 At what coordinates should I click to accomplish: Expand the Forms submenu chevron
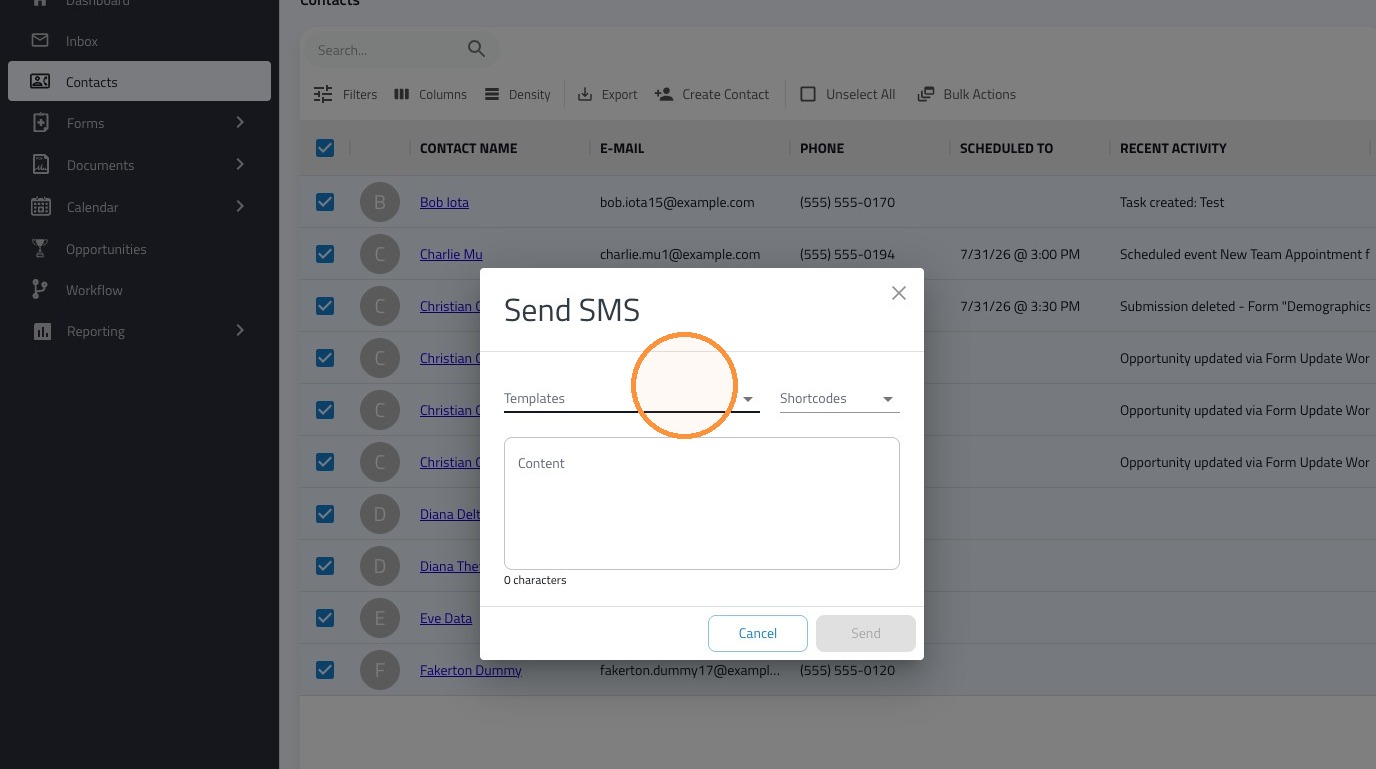pos(240,122)
